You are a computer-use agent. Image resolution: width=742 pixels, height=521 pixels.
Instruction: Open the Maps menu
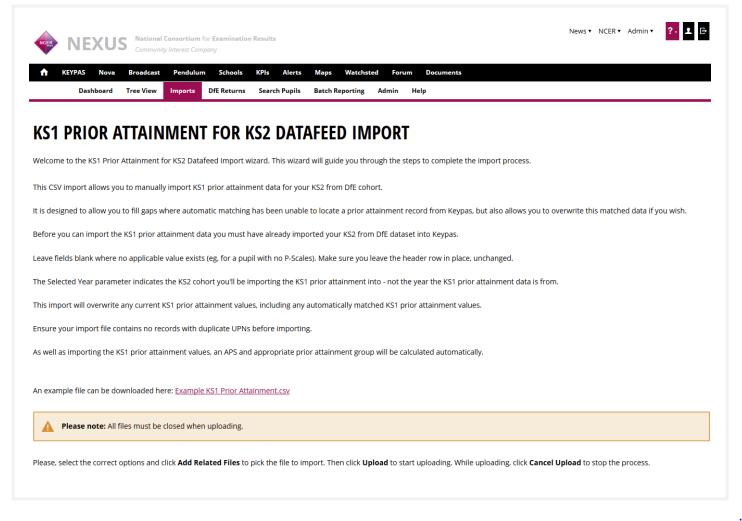point(323,72)
